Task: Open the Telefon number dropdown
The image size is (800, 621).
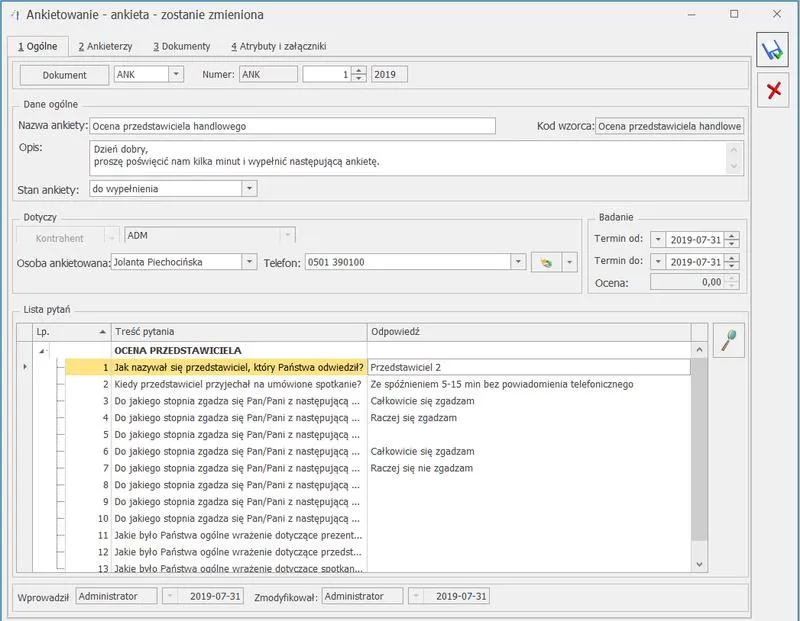Action: (x=518, y=262)
